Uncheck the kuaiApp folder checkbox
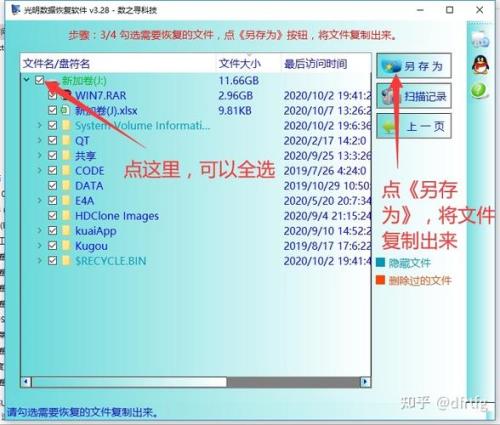 (x=52, y=230)
